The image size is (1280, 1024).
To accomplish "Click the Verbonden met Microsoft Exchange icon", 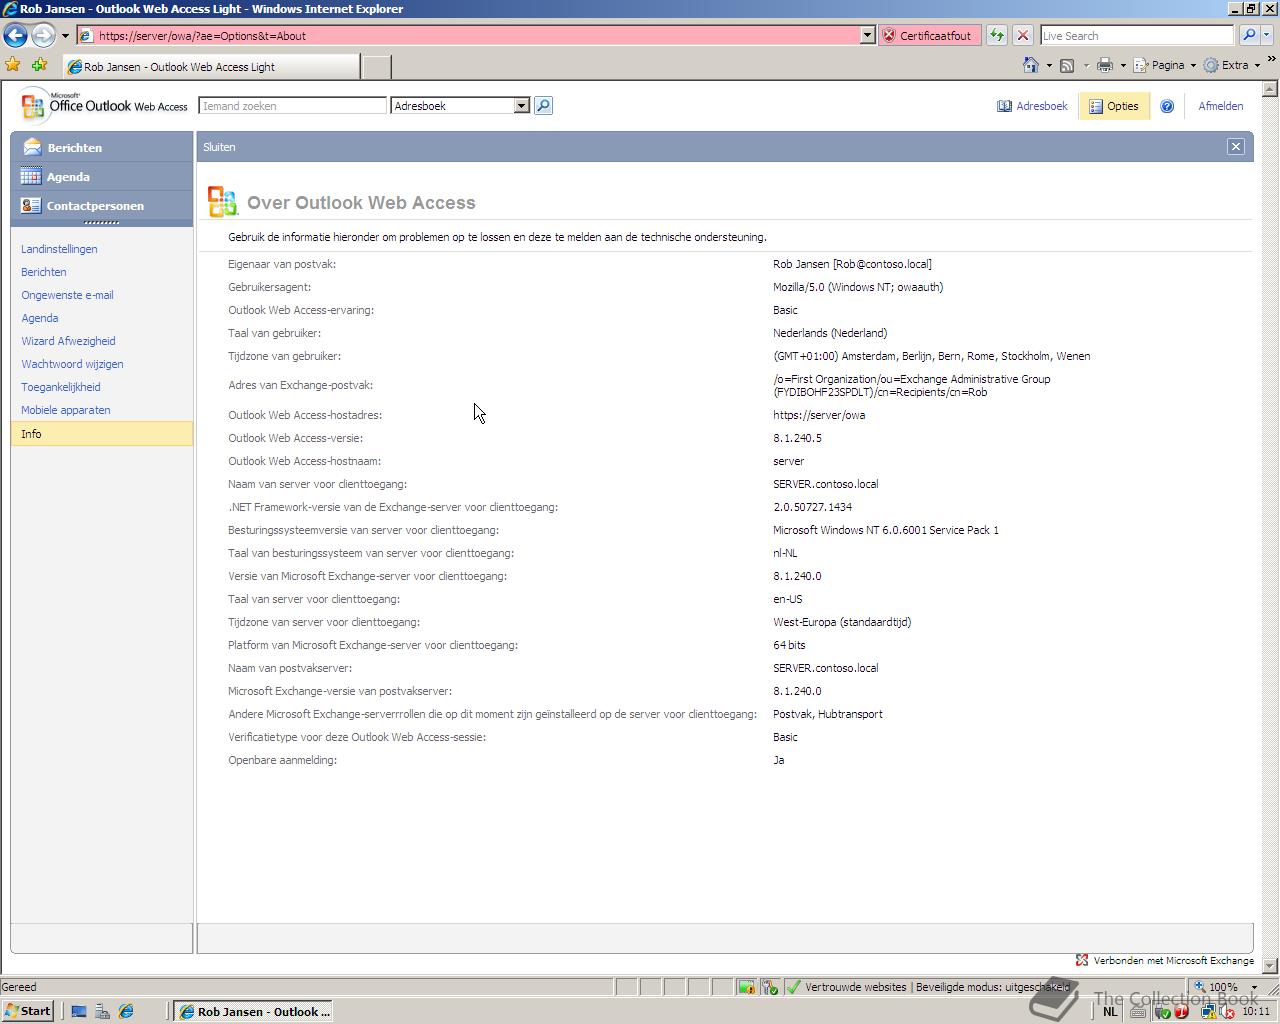I will [1081, 960].
